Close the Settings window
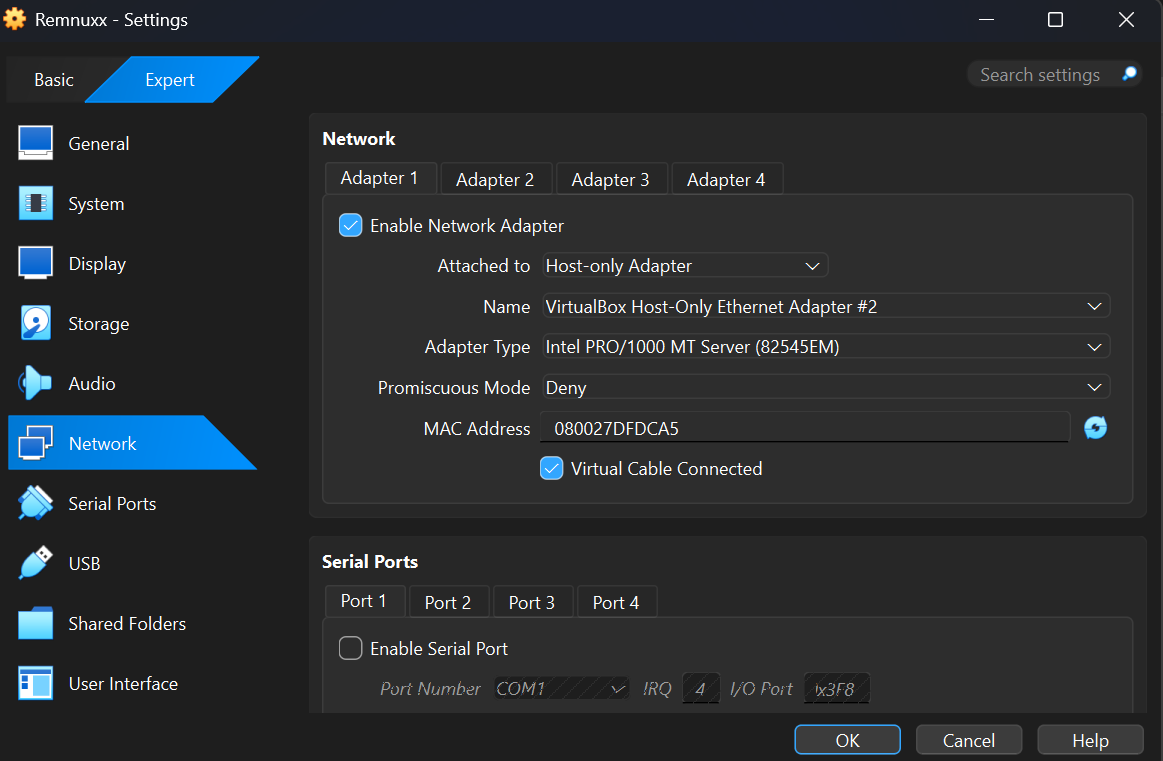 coord(1126,19)
